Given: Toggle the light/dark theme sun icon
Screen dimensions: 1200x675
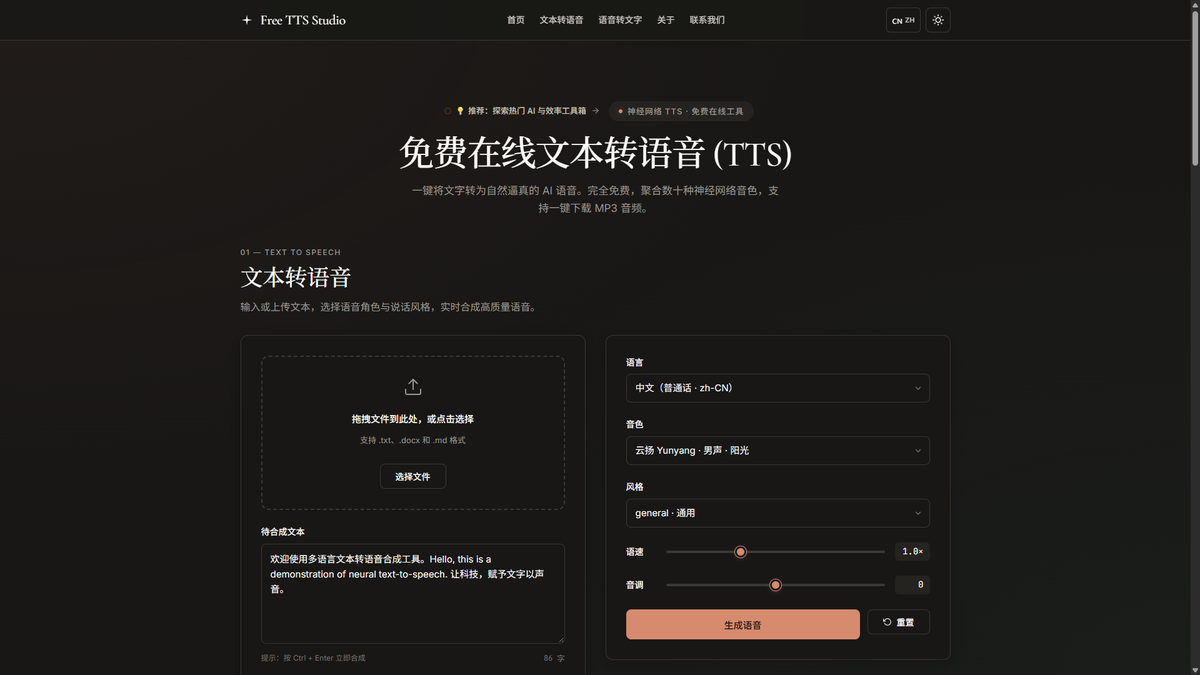Looking at the screenshot, I should 937,20.
